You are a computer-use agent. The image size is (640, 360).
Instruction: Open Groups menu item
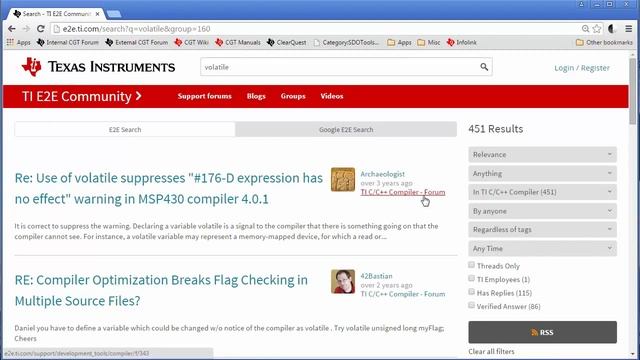click(293, 96)
